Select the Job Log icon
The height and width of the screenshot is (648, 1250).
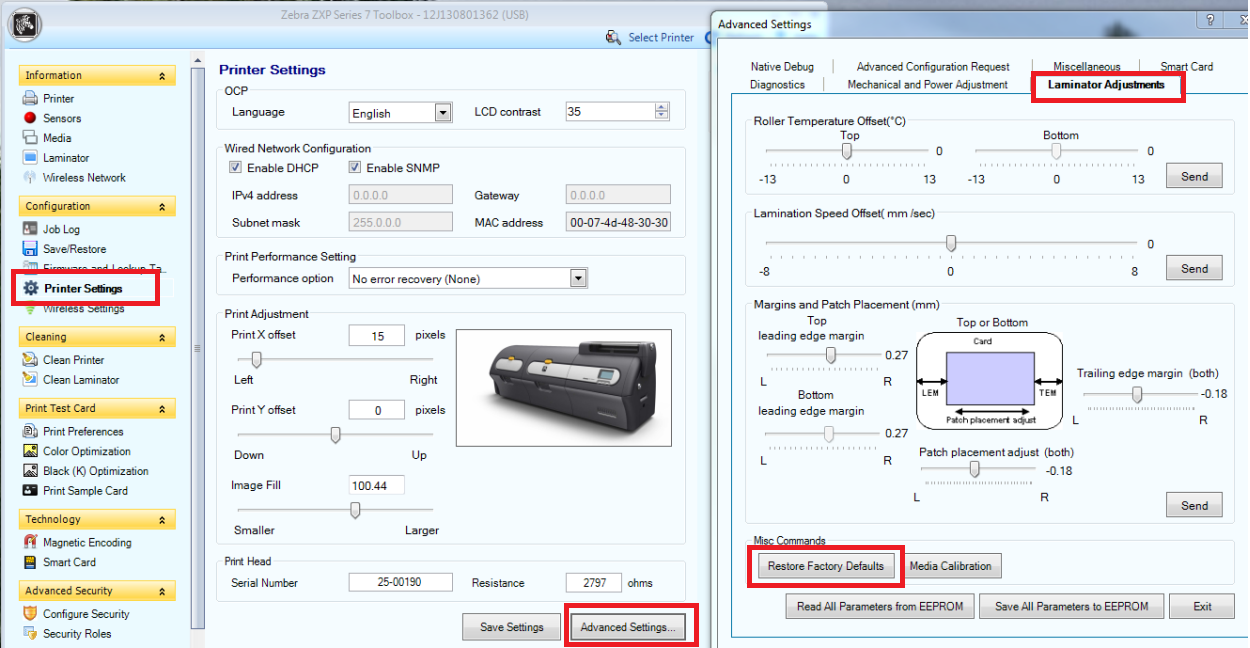tap(30, 229)
